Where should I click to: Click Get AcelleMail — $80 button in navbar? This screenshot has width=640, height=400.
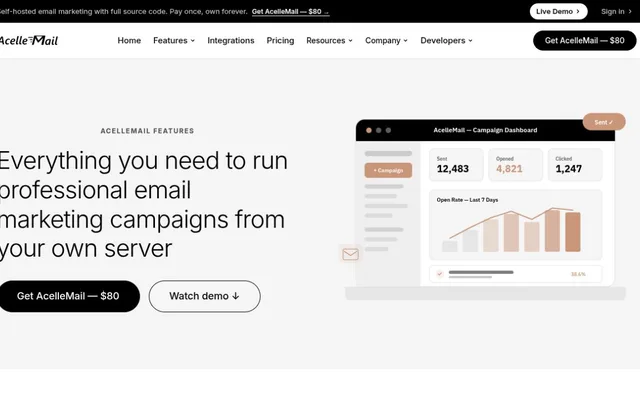584,40
